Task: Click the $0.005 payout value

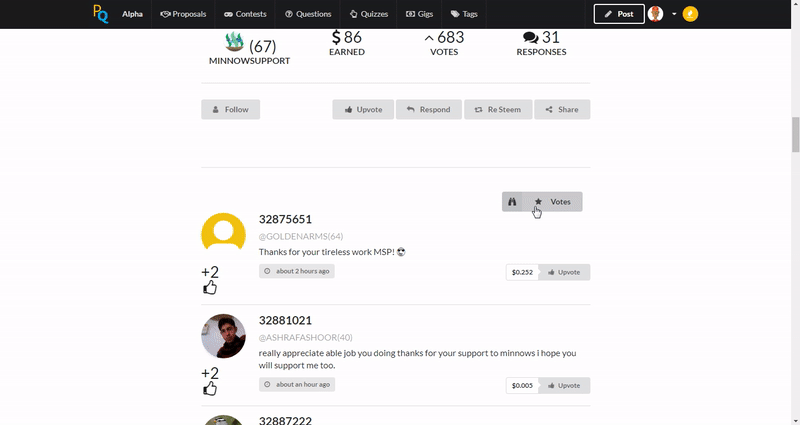Action: coord(522,386)
